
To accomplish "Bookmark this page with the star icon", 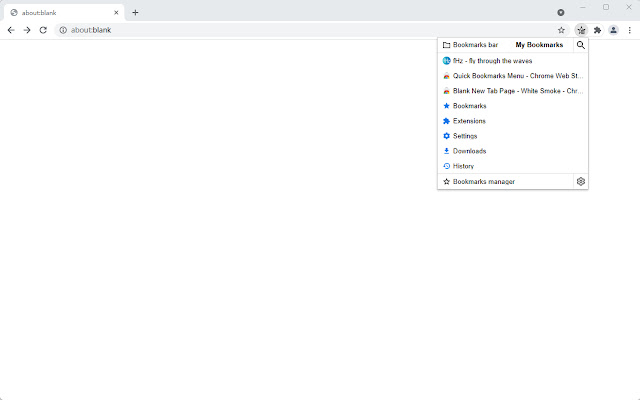I will pyautogui.click(x=561, y=30).
